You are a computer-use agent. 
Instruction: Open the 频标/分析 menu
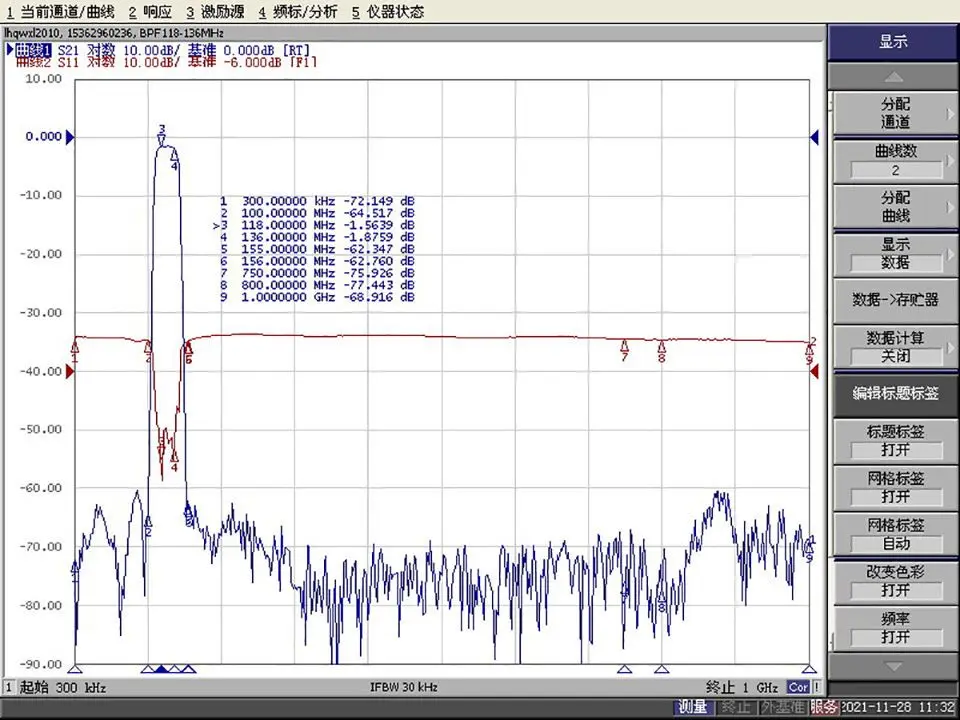click(298, 12)
